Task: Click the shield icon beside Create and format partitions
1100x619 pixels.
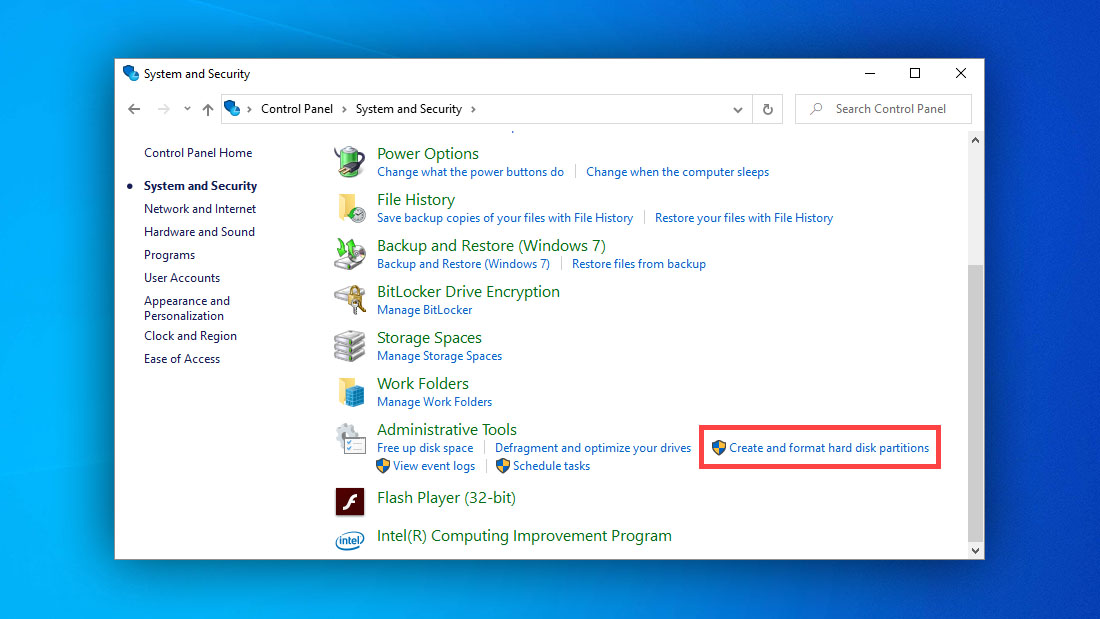Action: pos(718,448)
